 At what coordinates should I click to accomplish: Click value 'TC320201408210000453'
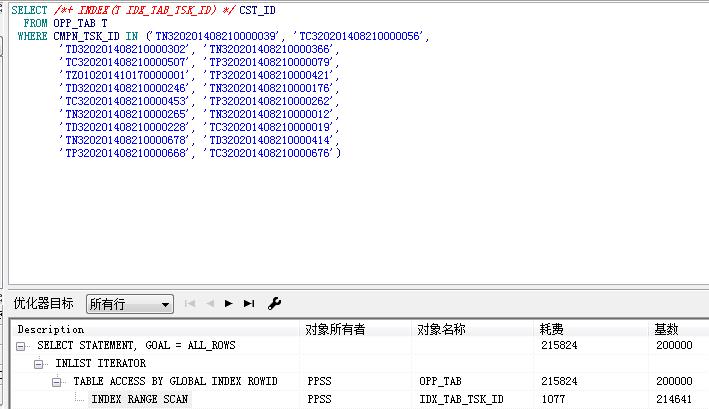click(x=125, y=101)
